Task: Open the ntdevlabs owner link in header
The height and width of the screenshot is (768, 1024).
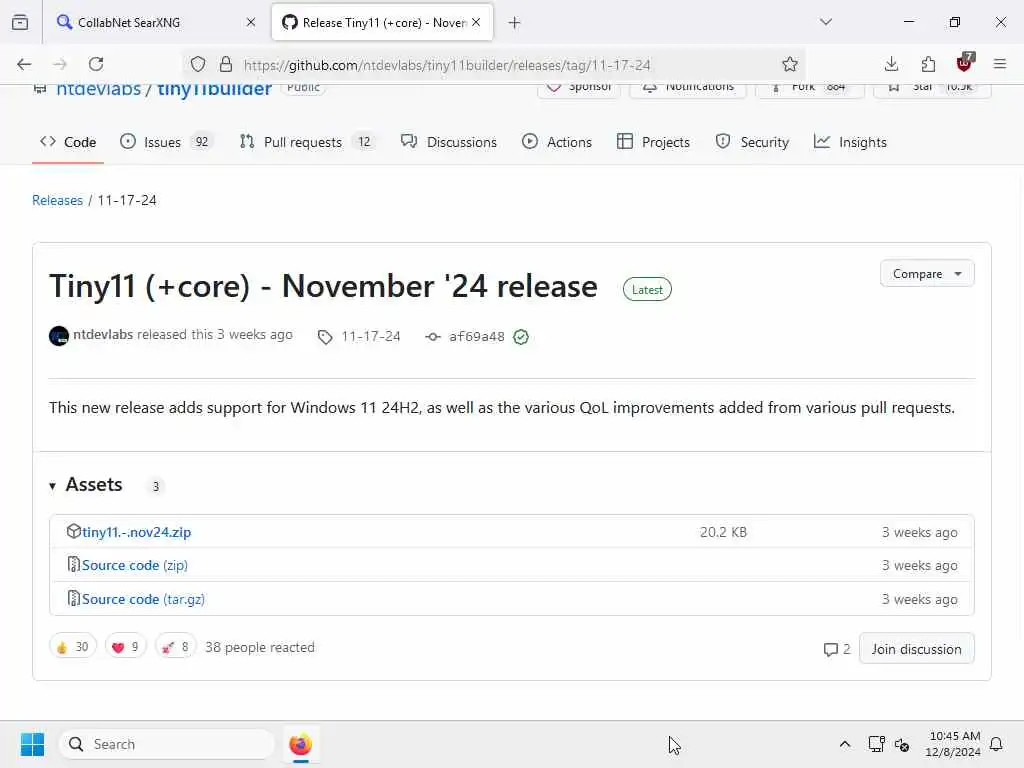Action: [x=98, y=89]
